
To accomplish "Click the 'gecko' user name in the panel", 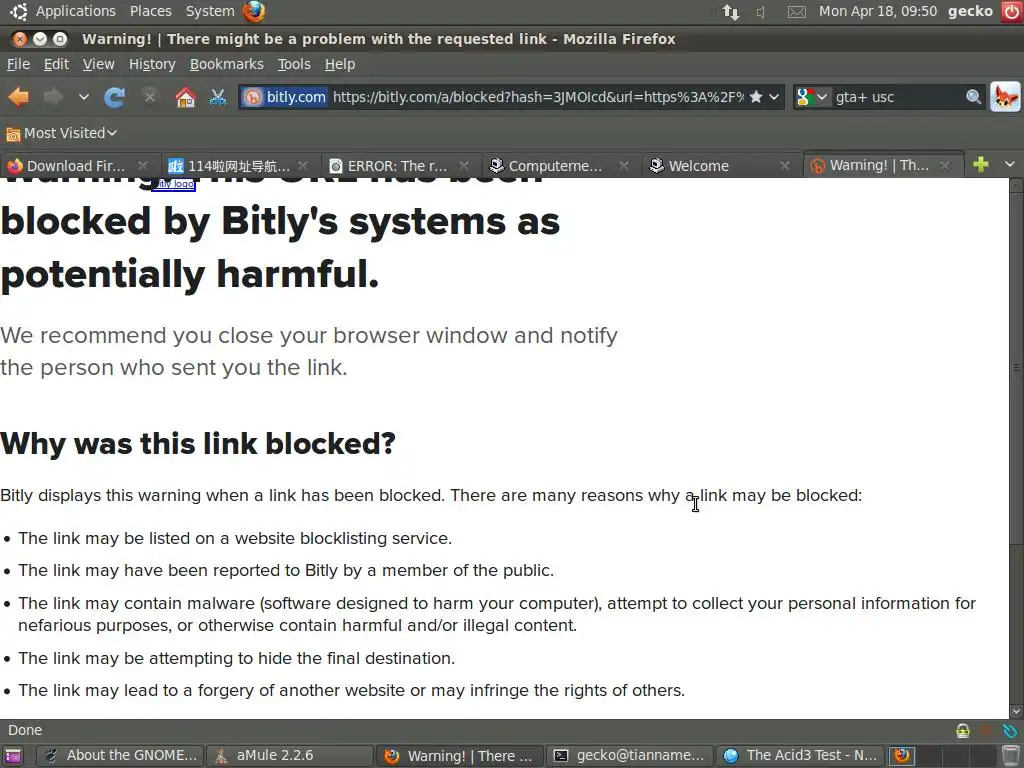I will [970, 11].
